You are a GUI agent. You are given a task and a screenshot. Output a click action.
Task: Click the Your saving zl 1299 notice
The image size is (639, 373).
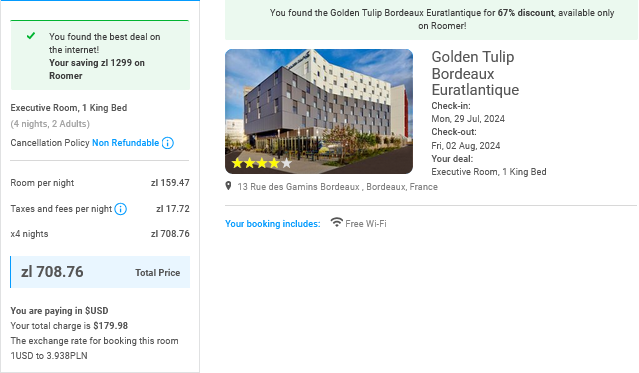pos(97,69)
